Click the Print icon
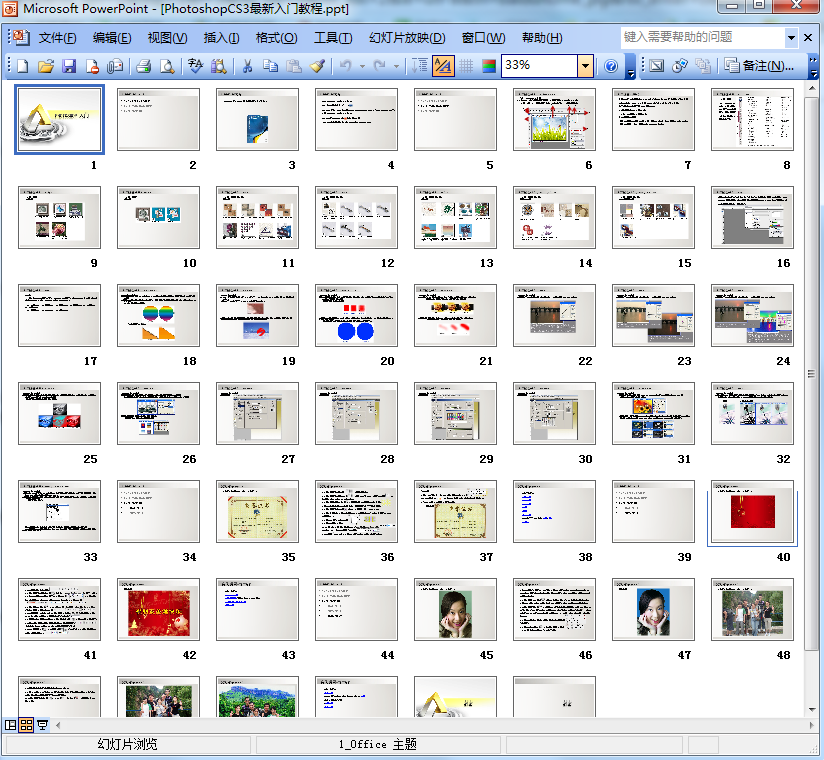Image resolution: width=824 pixels, height=760 pixels. point(143,66)
